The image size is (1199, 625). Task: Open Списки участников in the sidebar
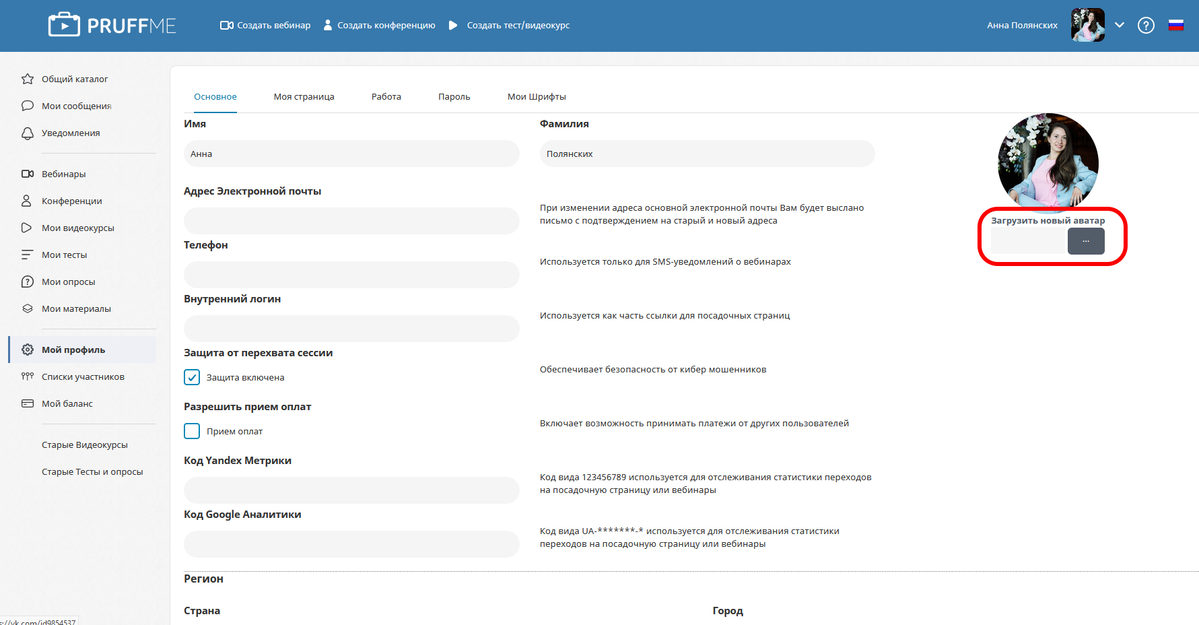(x=83, y=376)
